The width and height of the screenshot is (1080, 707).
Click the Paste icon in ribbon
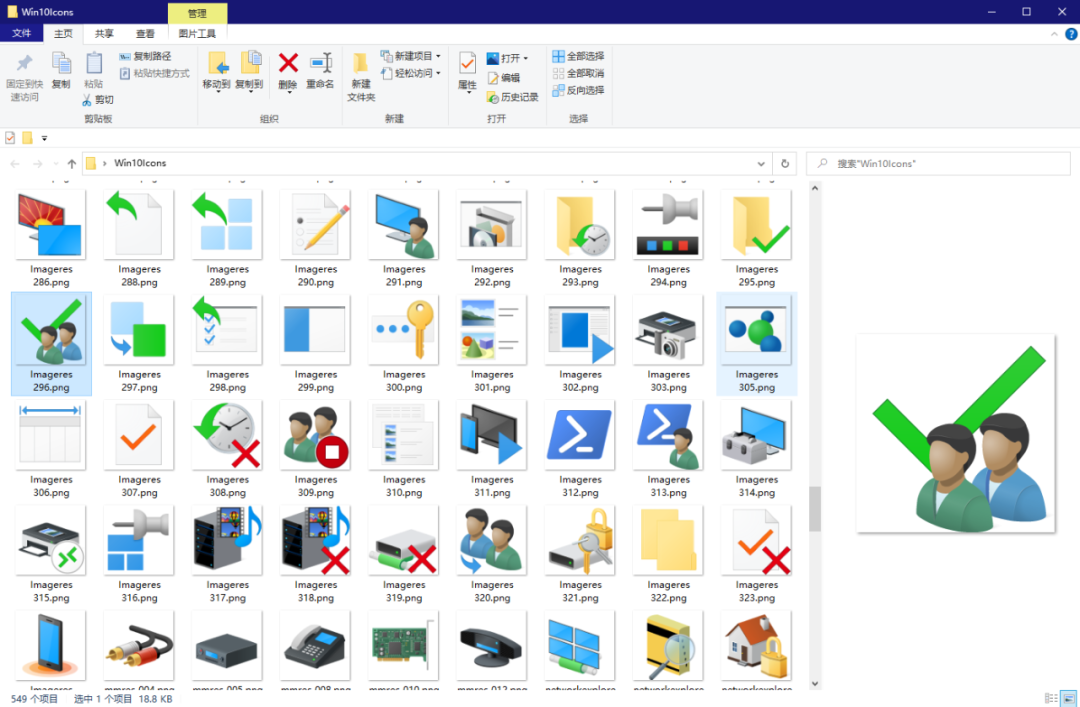click(x=94, y=64)
